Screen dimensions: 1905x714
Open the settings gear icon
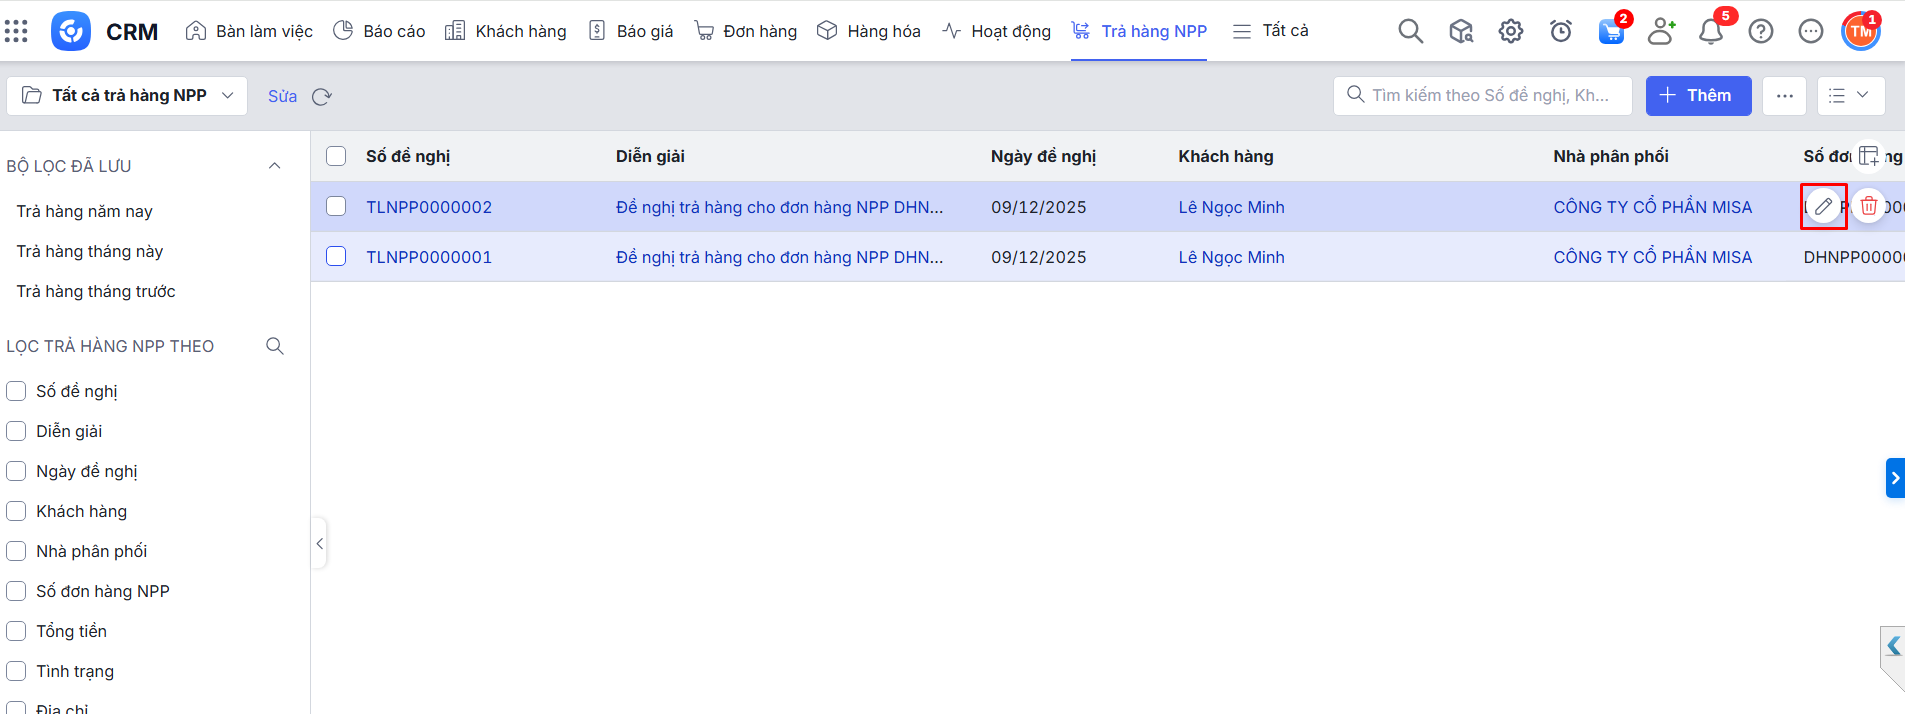tap(1510, 32)
